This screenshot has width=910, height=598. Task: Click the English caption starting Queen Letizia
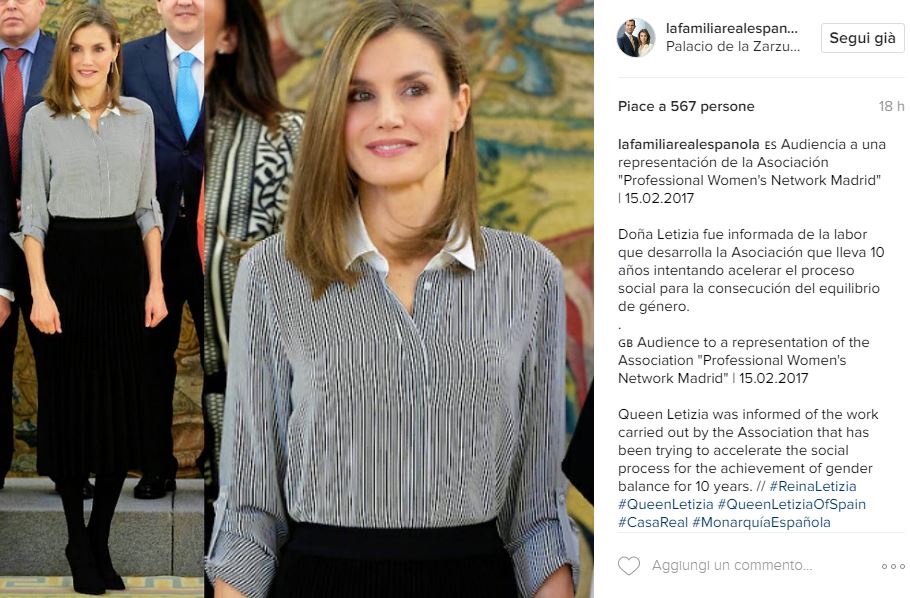tap(748, 450)
